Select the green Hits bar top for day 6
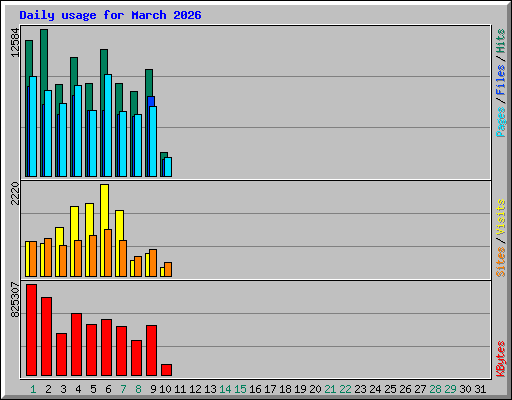This screenshot has height=400, width=512. (104, 62)
